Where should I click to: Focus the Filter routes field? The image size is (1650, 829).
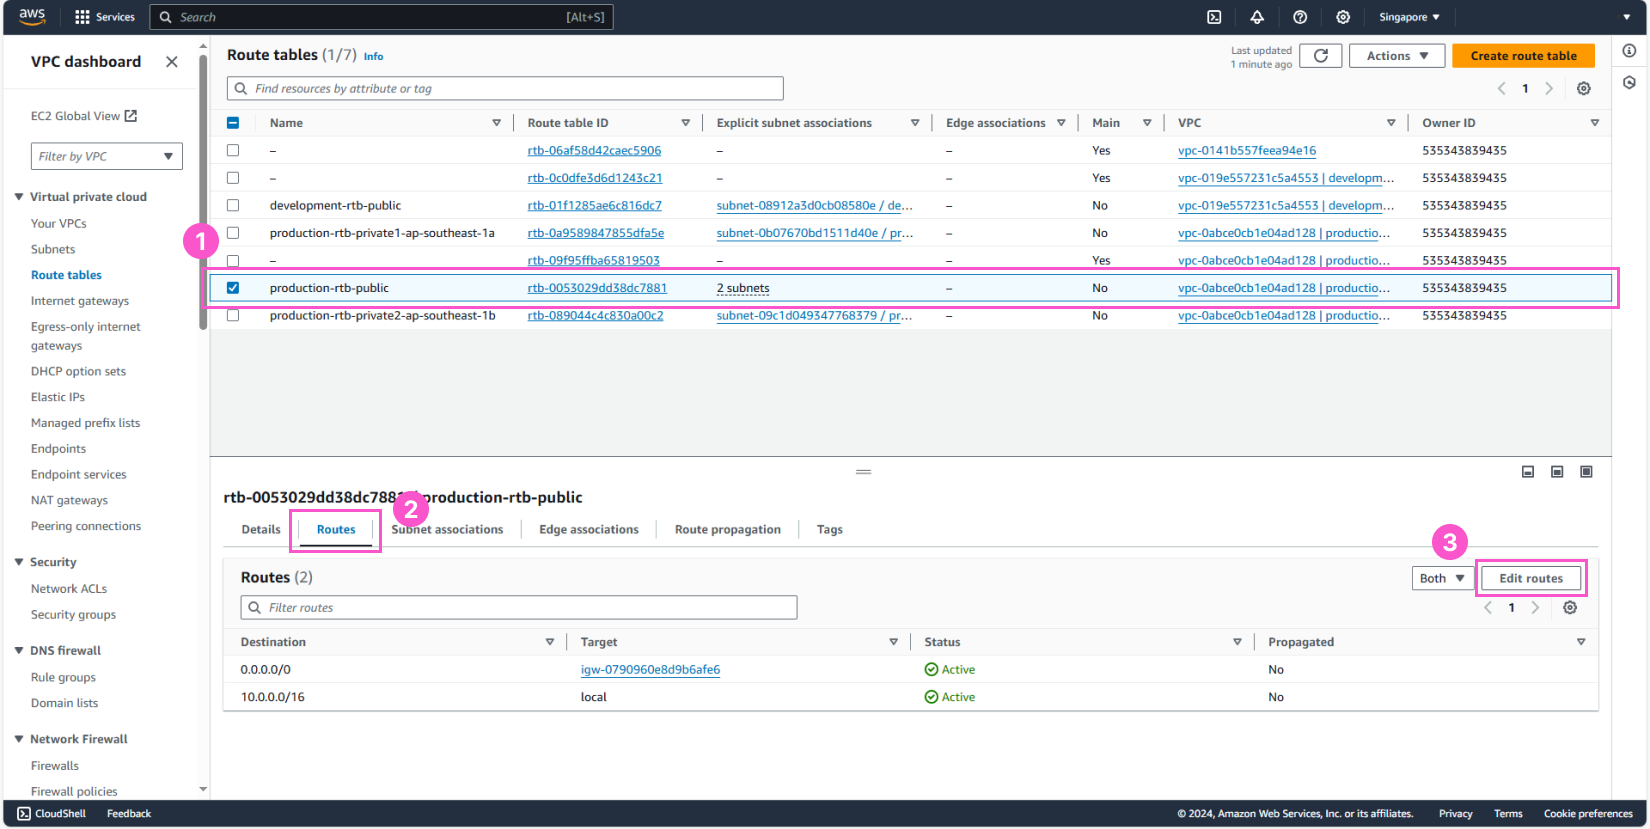pos(519,608)
